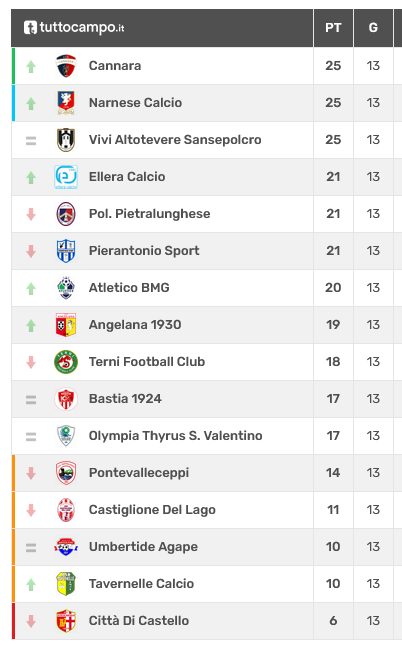Image resolution: width=402 pixels, height=645 pixels.
Task: Click the Cannara team crest
Action: [x=66, y=66]
